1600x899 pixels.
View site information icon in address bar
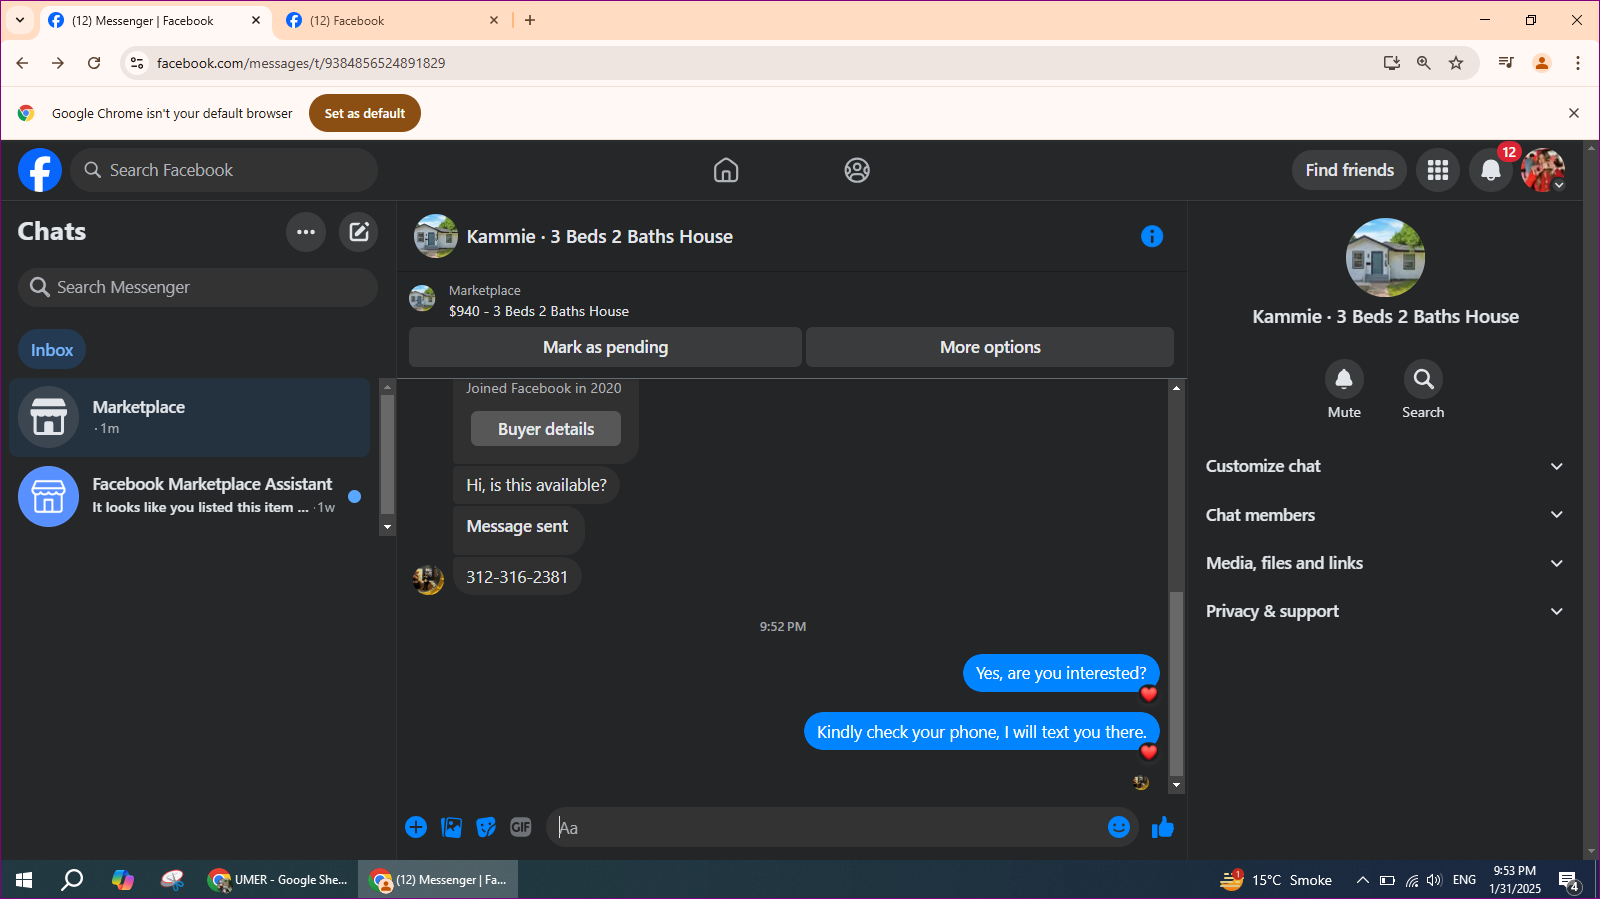point(137,63)
